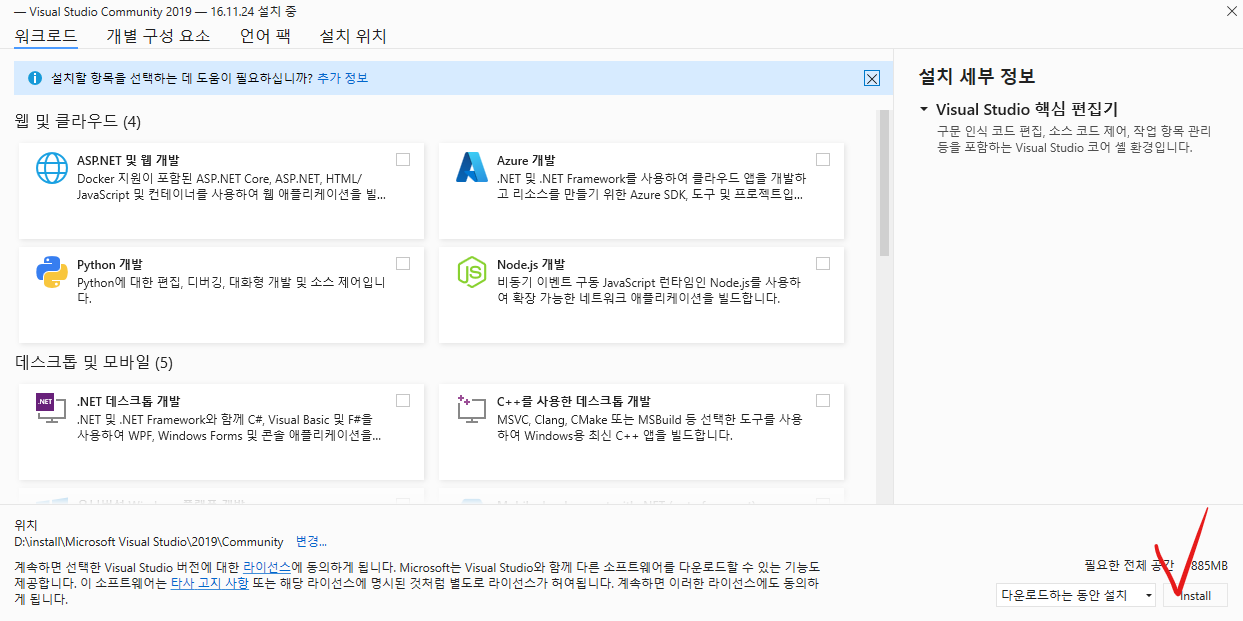
Task: Select the ASP.NET 및 웹 개발 title
Action: 128,160
